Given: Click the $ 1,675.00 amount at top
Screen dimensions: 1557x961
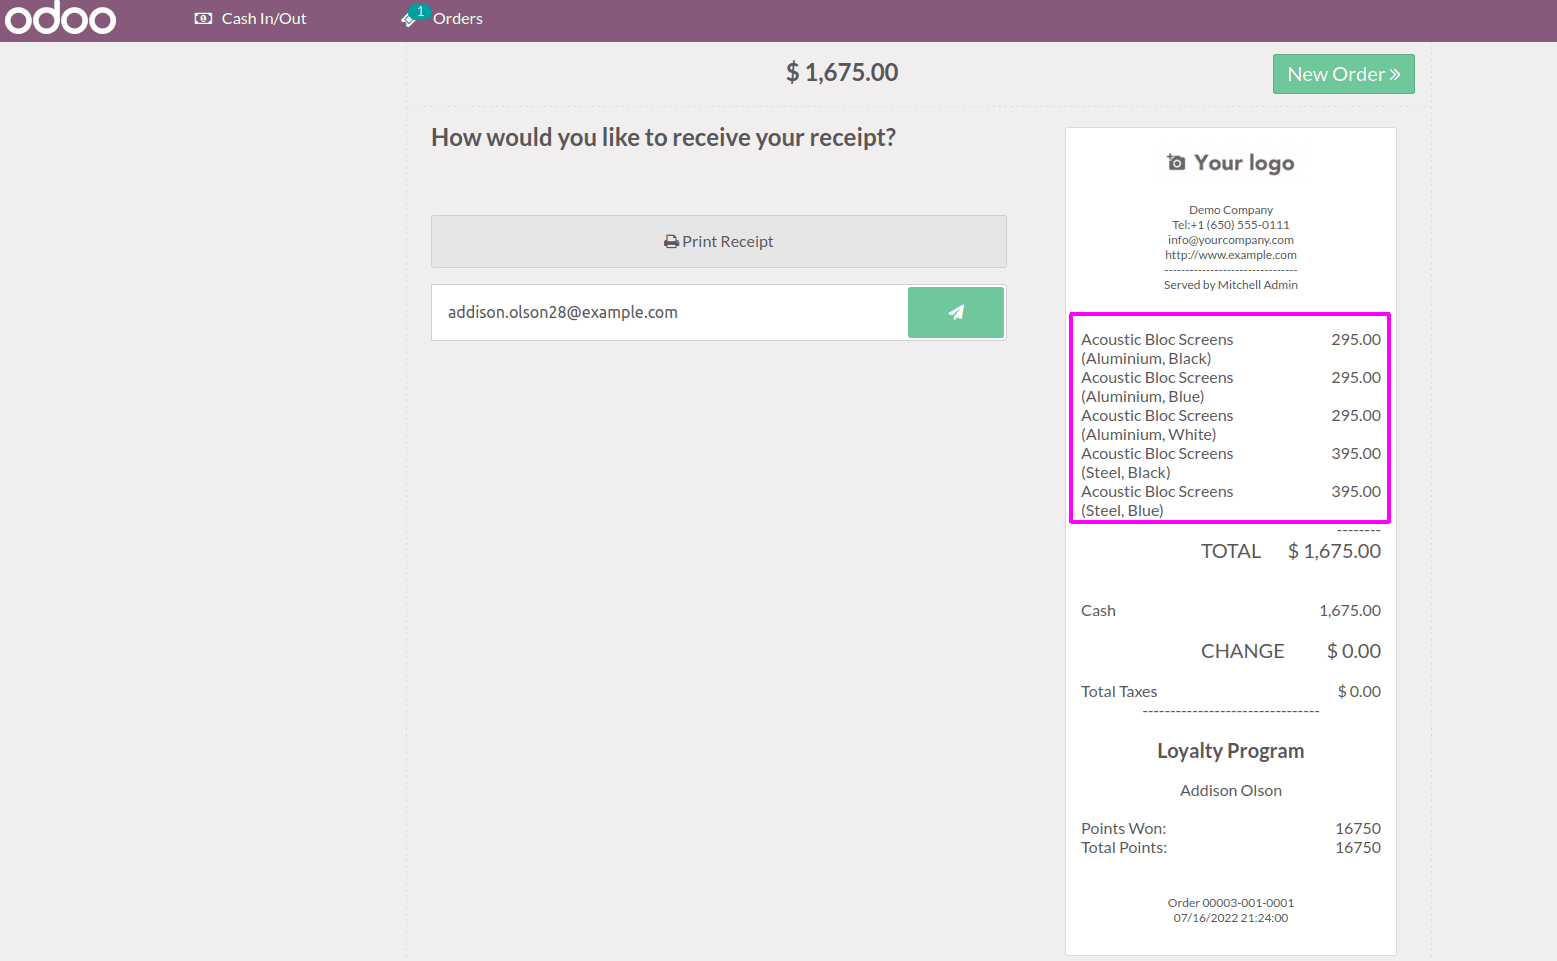Looking at the screenshot, I should (x=842, y=72).
